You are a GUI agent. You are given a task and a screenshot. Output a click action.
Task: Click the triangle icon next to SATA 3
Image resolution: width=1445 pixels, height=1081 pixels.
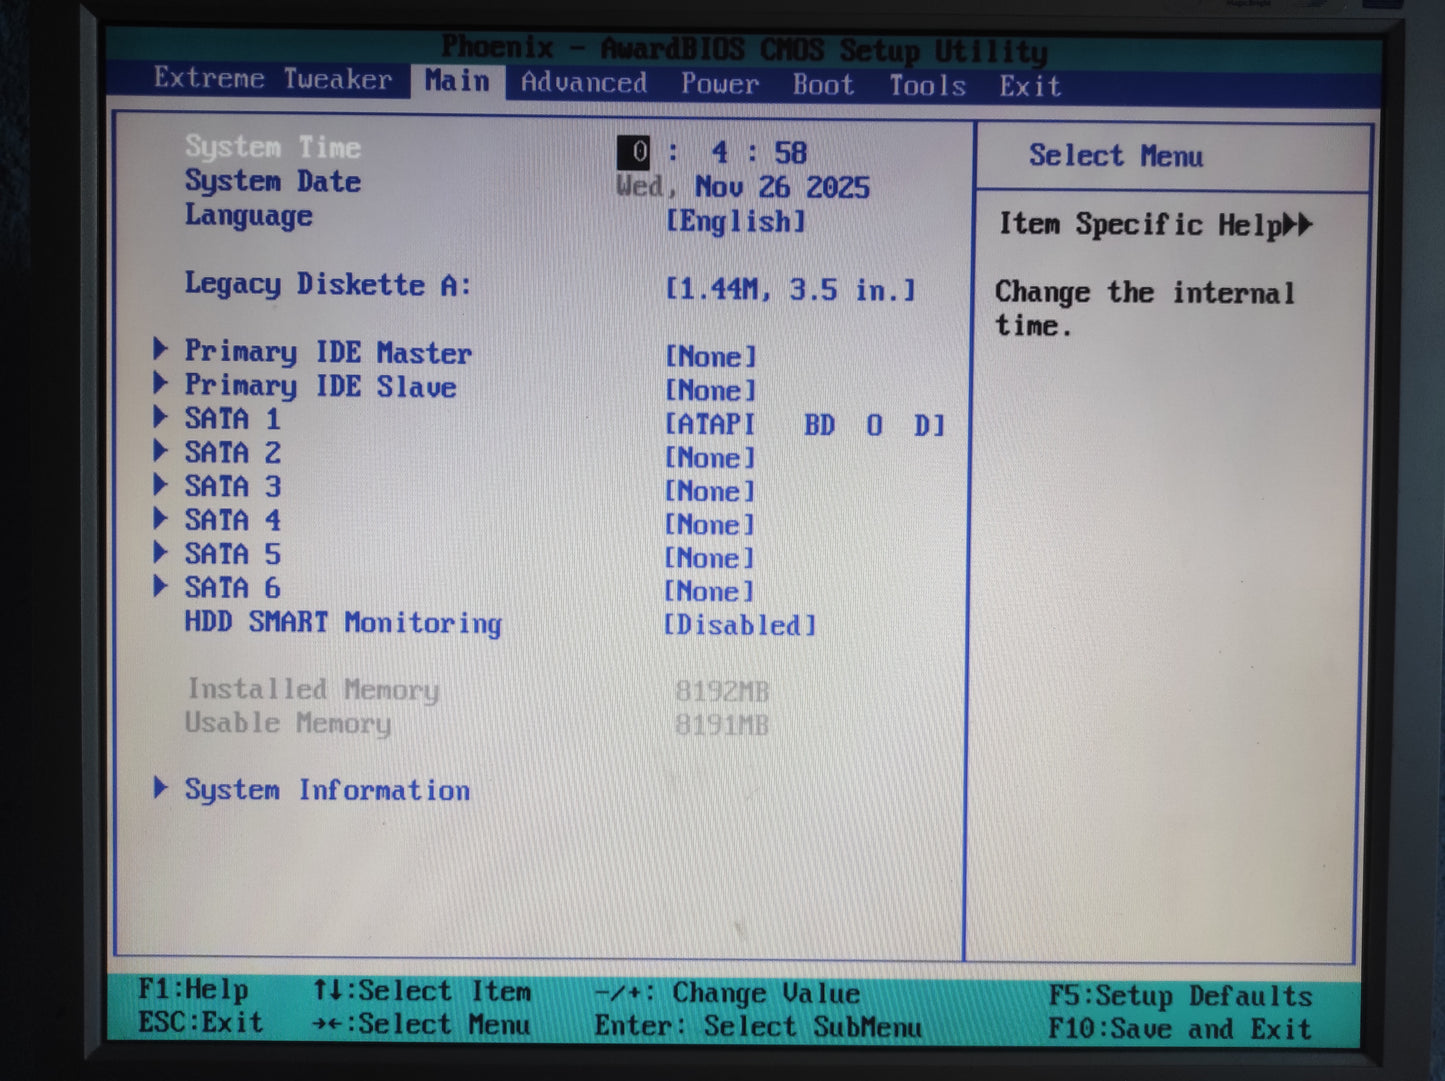[x=160, y=484]
